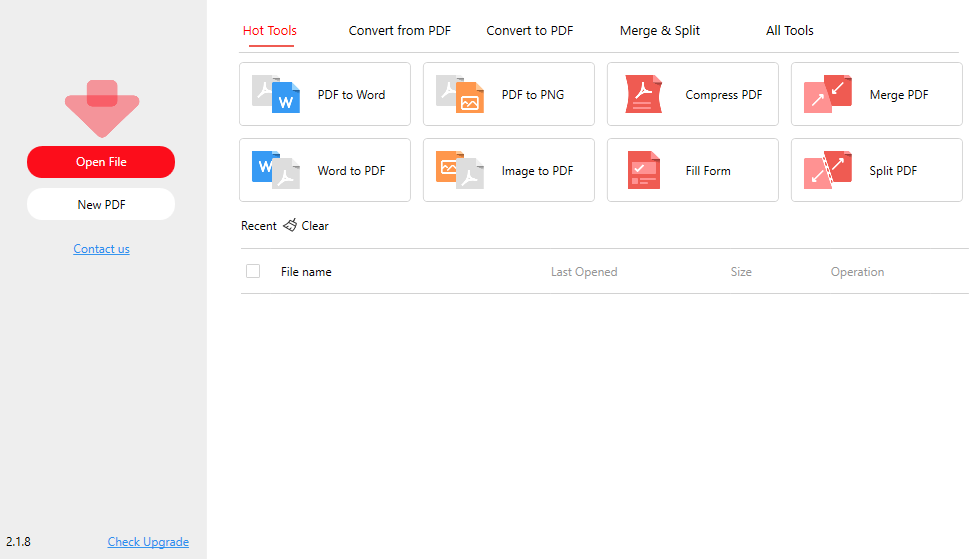The width and height of the screenshot is (978, 559).
Task: Click the Operation column header
Action: tap(857, 272)
